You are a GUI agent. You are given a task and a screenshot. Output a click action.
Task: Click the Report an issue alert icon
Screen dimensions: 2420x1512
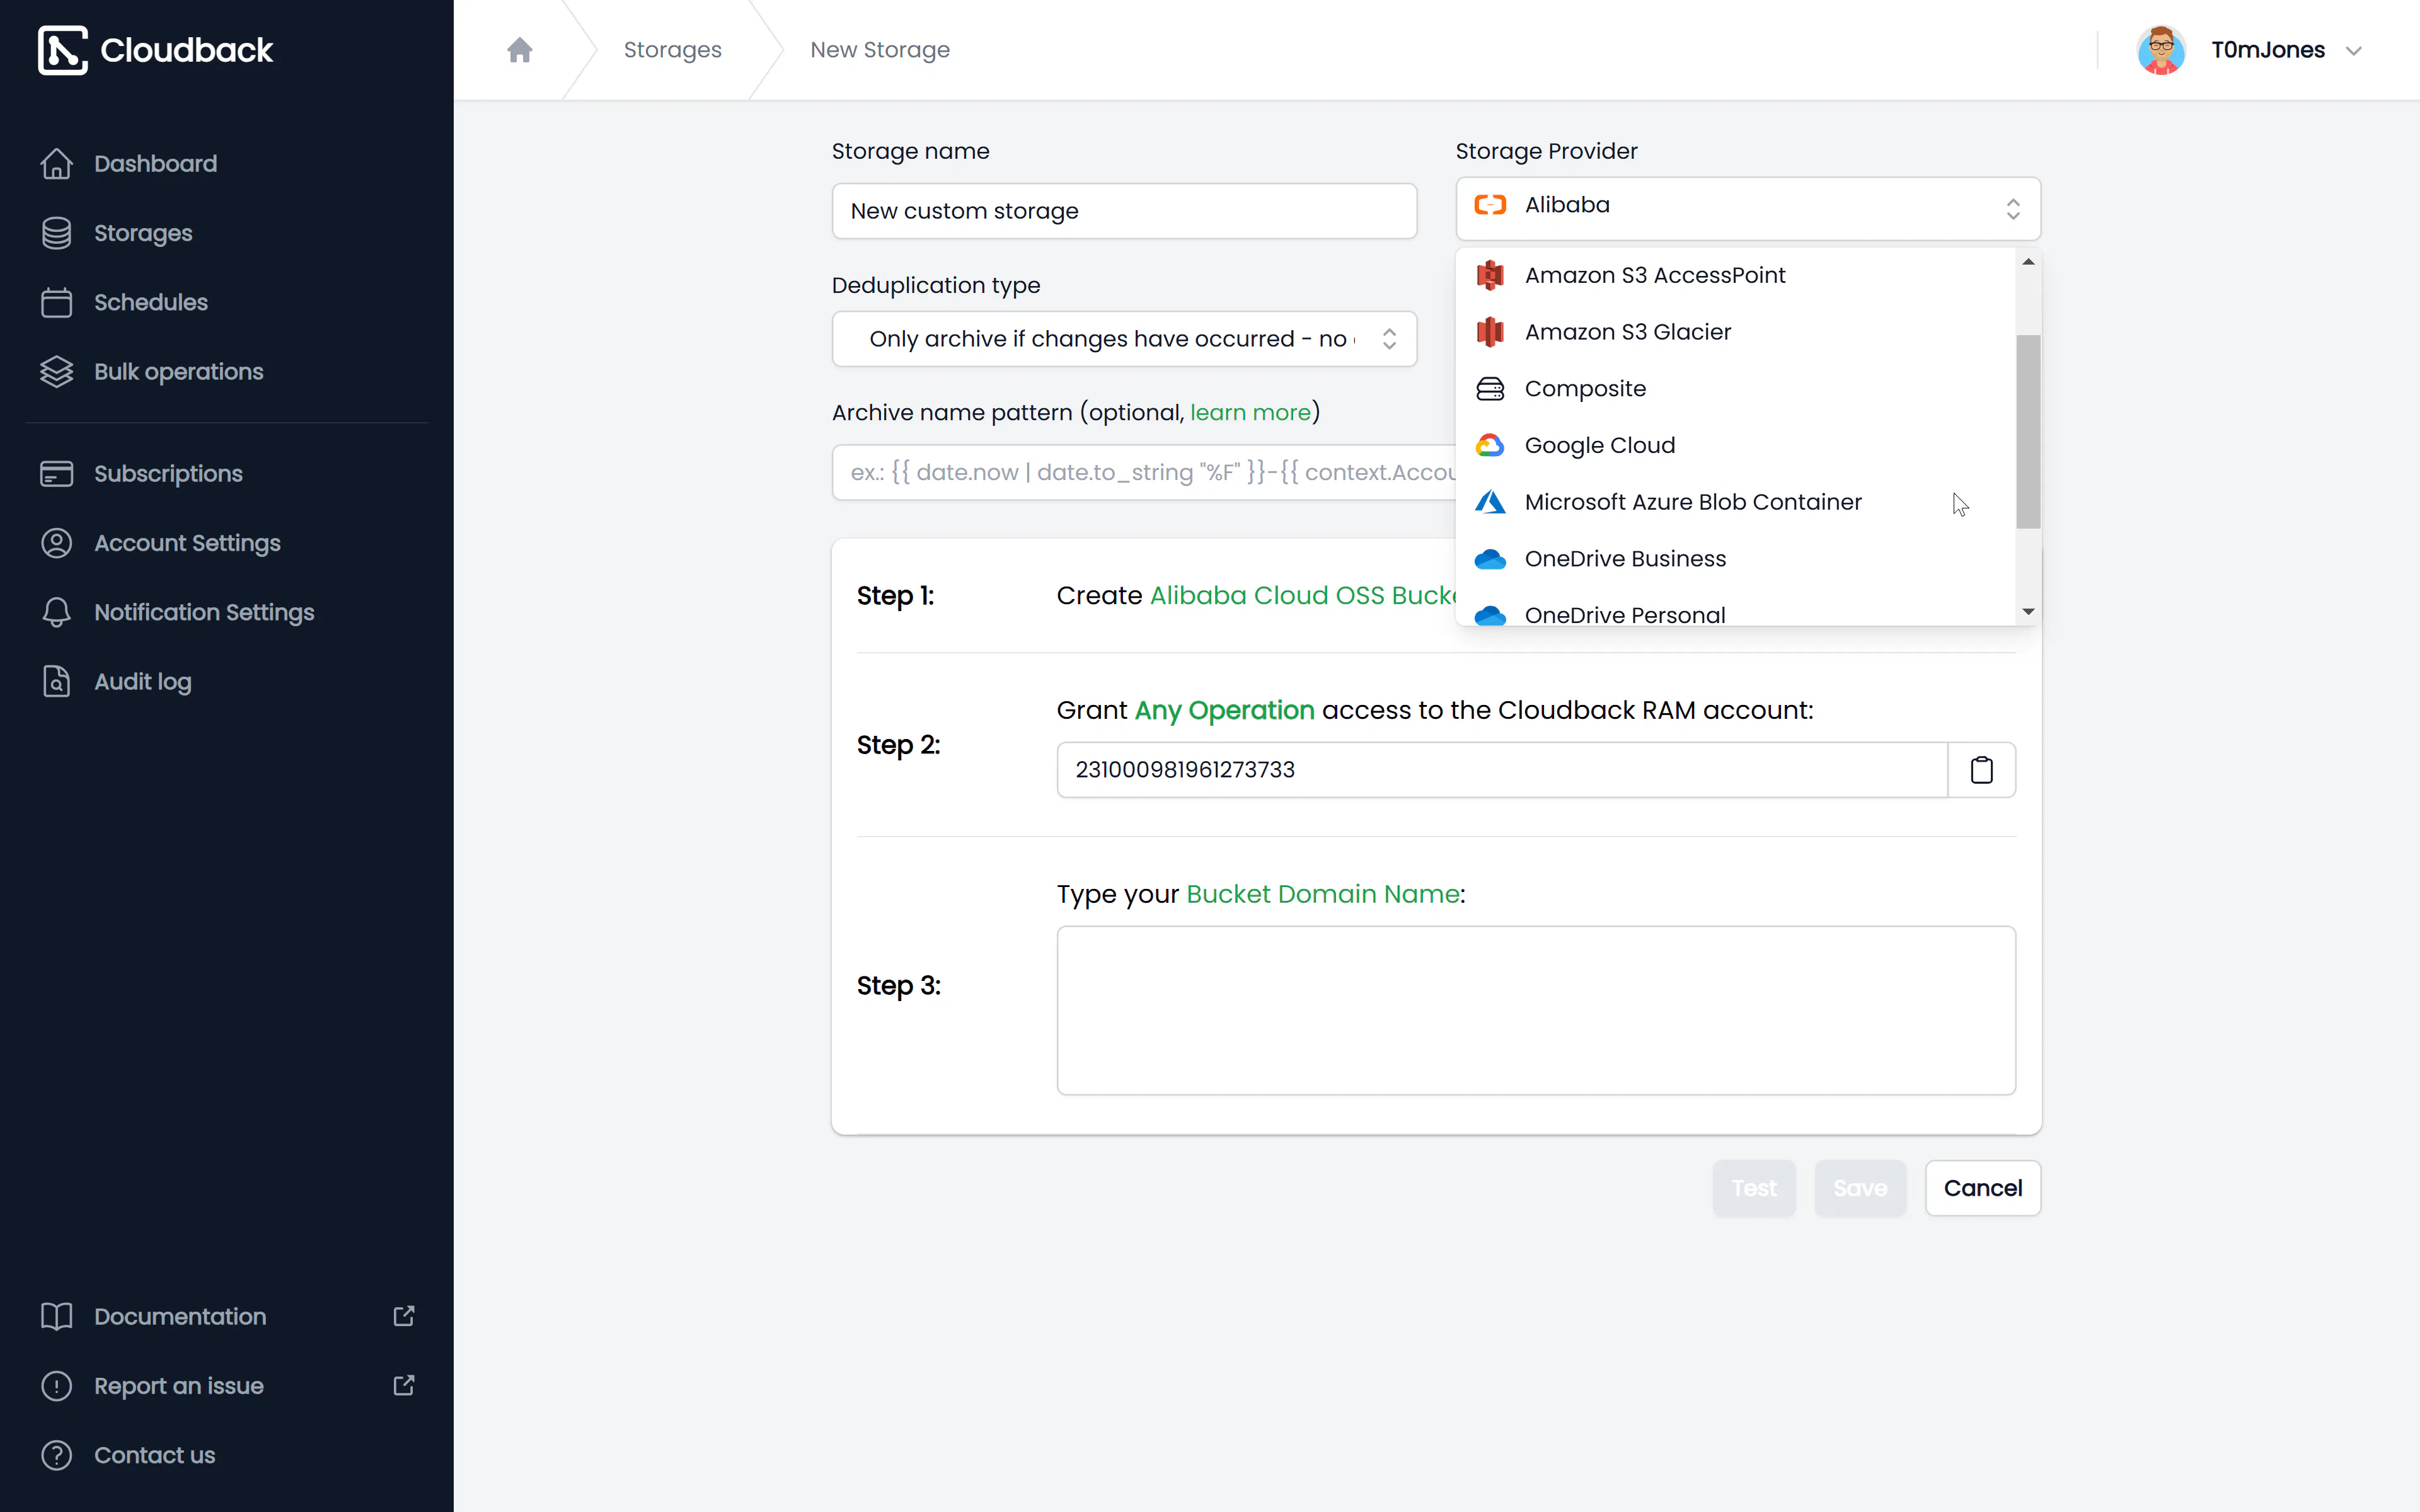(x=57, y=1385)
